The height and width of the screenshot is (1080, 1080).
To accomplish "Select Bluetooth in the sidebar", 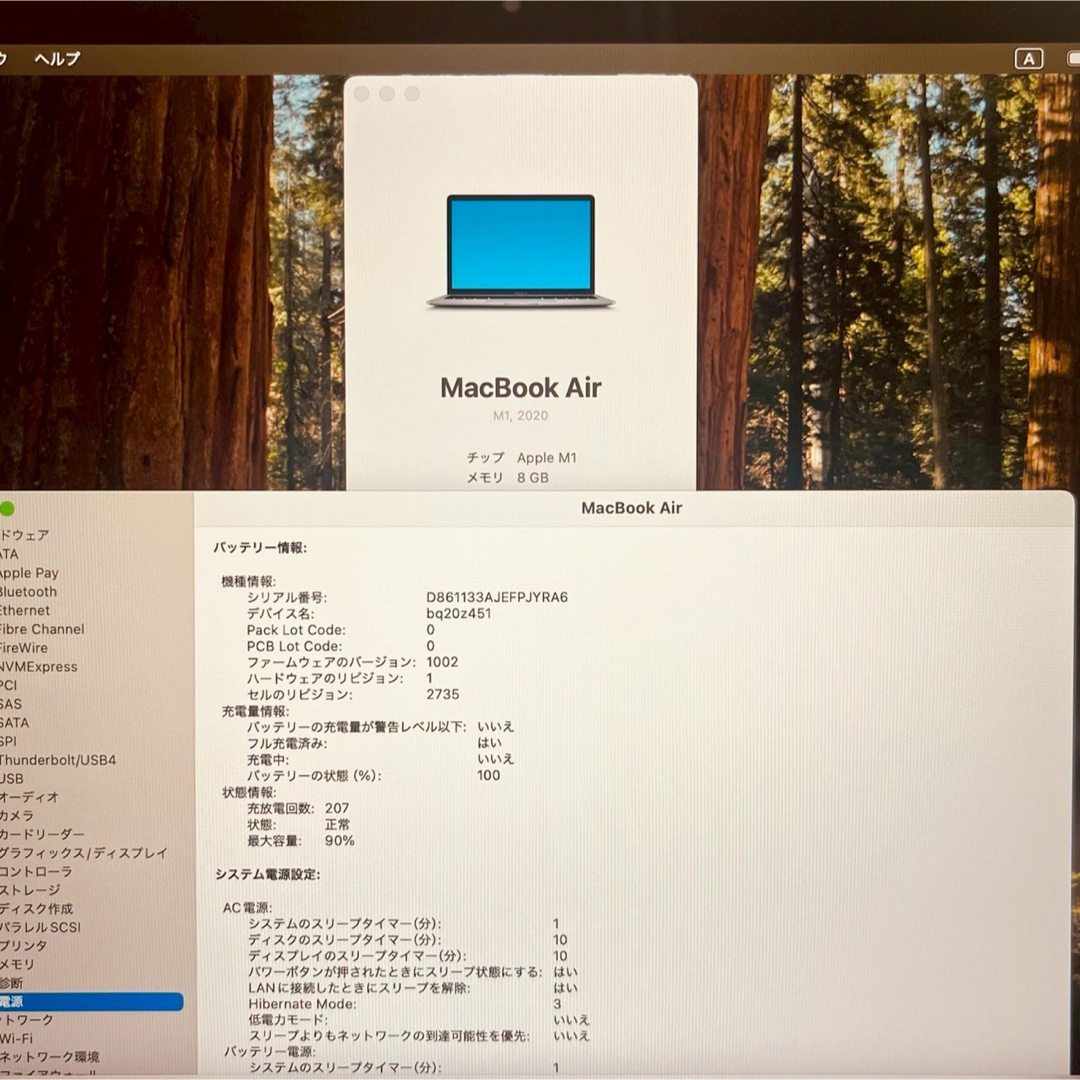I will 28,592.
